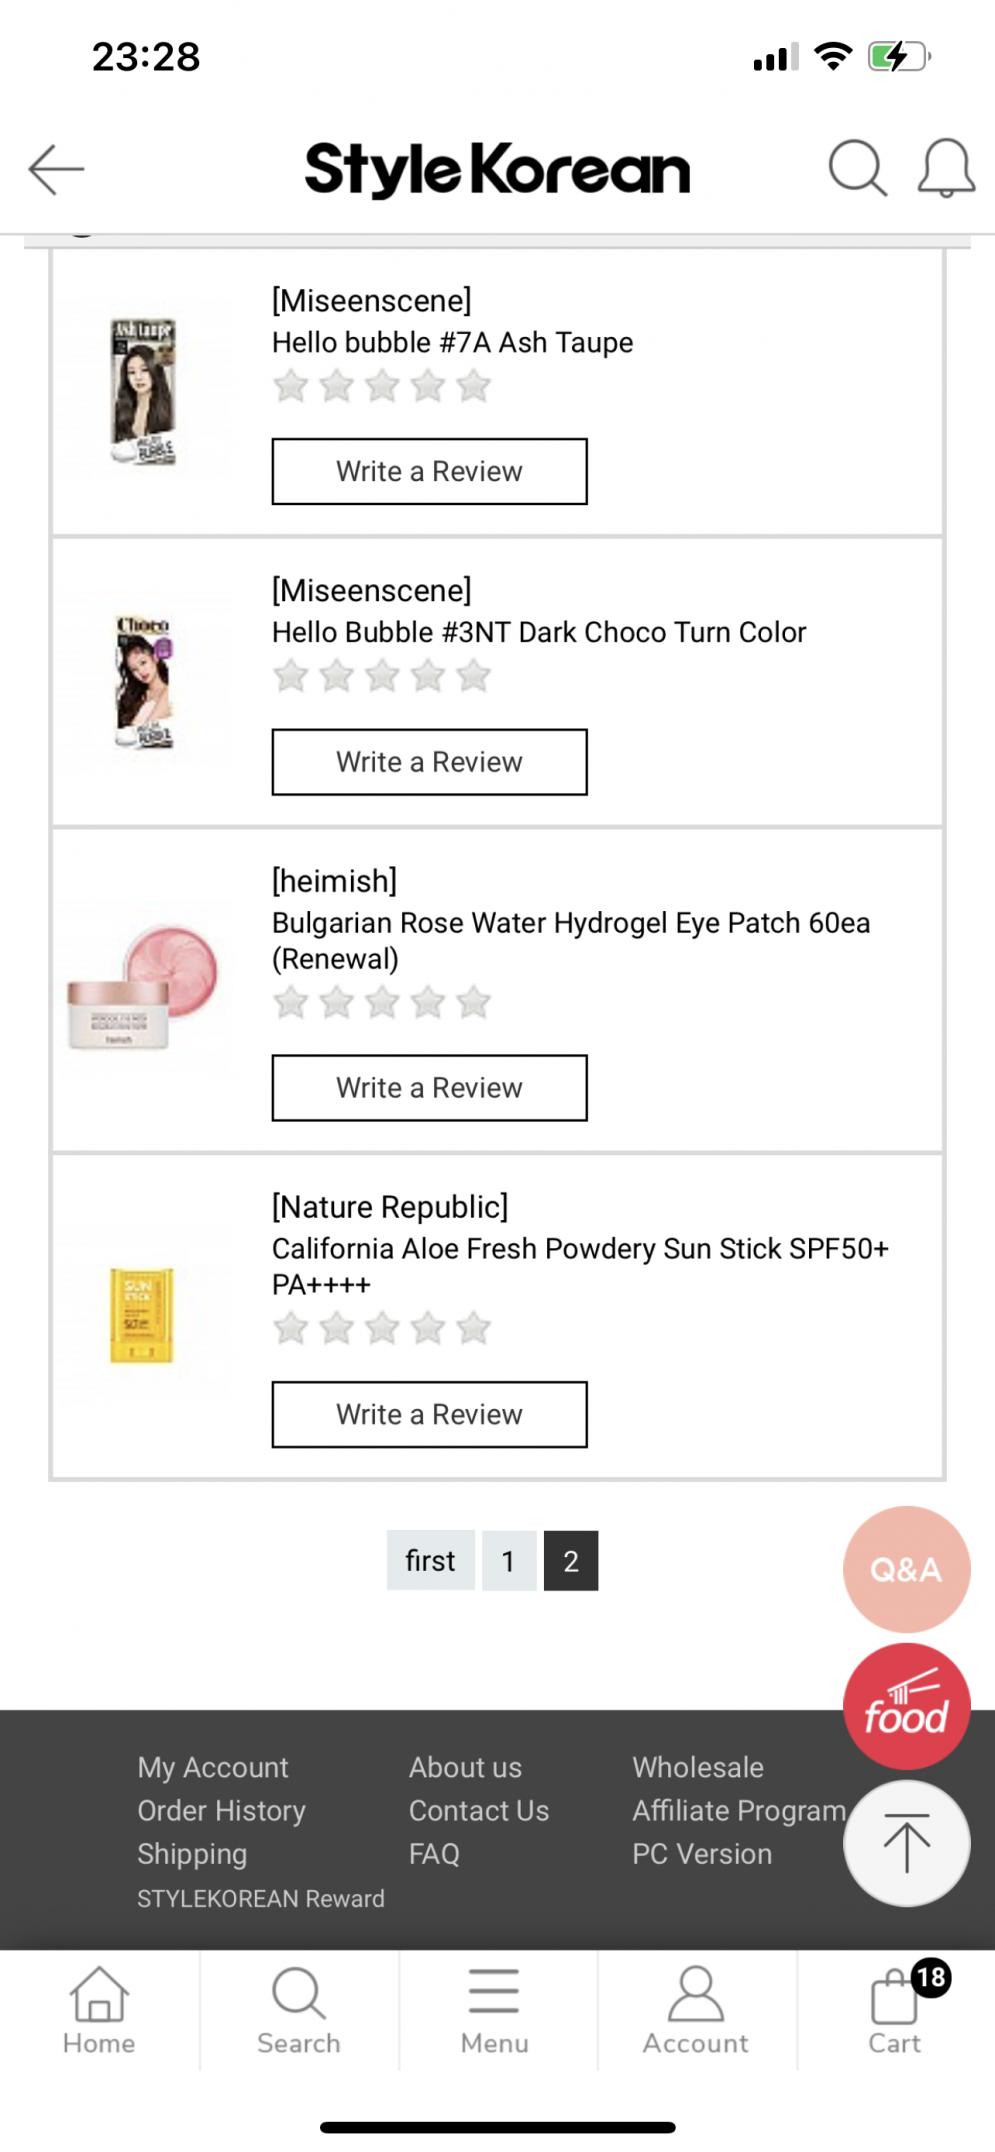Tap the back arrow icon
995x2152 pixels.
56,168
